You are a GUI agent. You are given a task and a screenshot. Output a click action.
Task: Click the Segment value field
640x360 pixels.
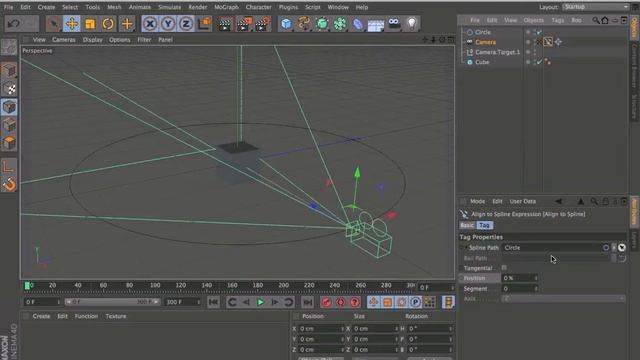click(x=518, y=289)
